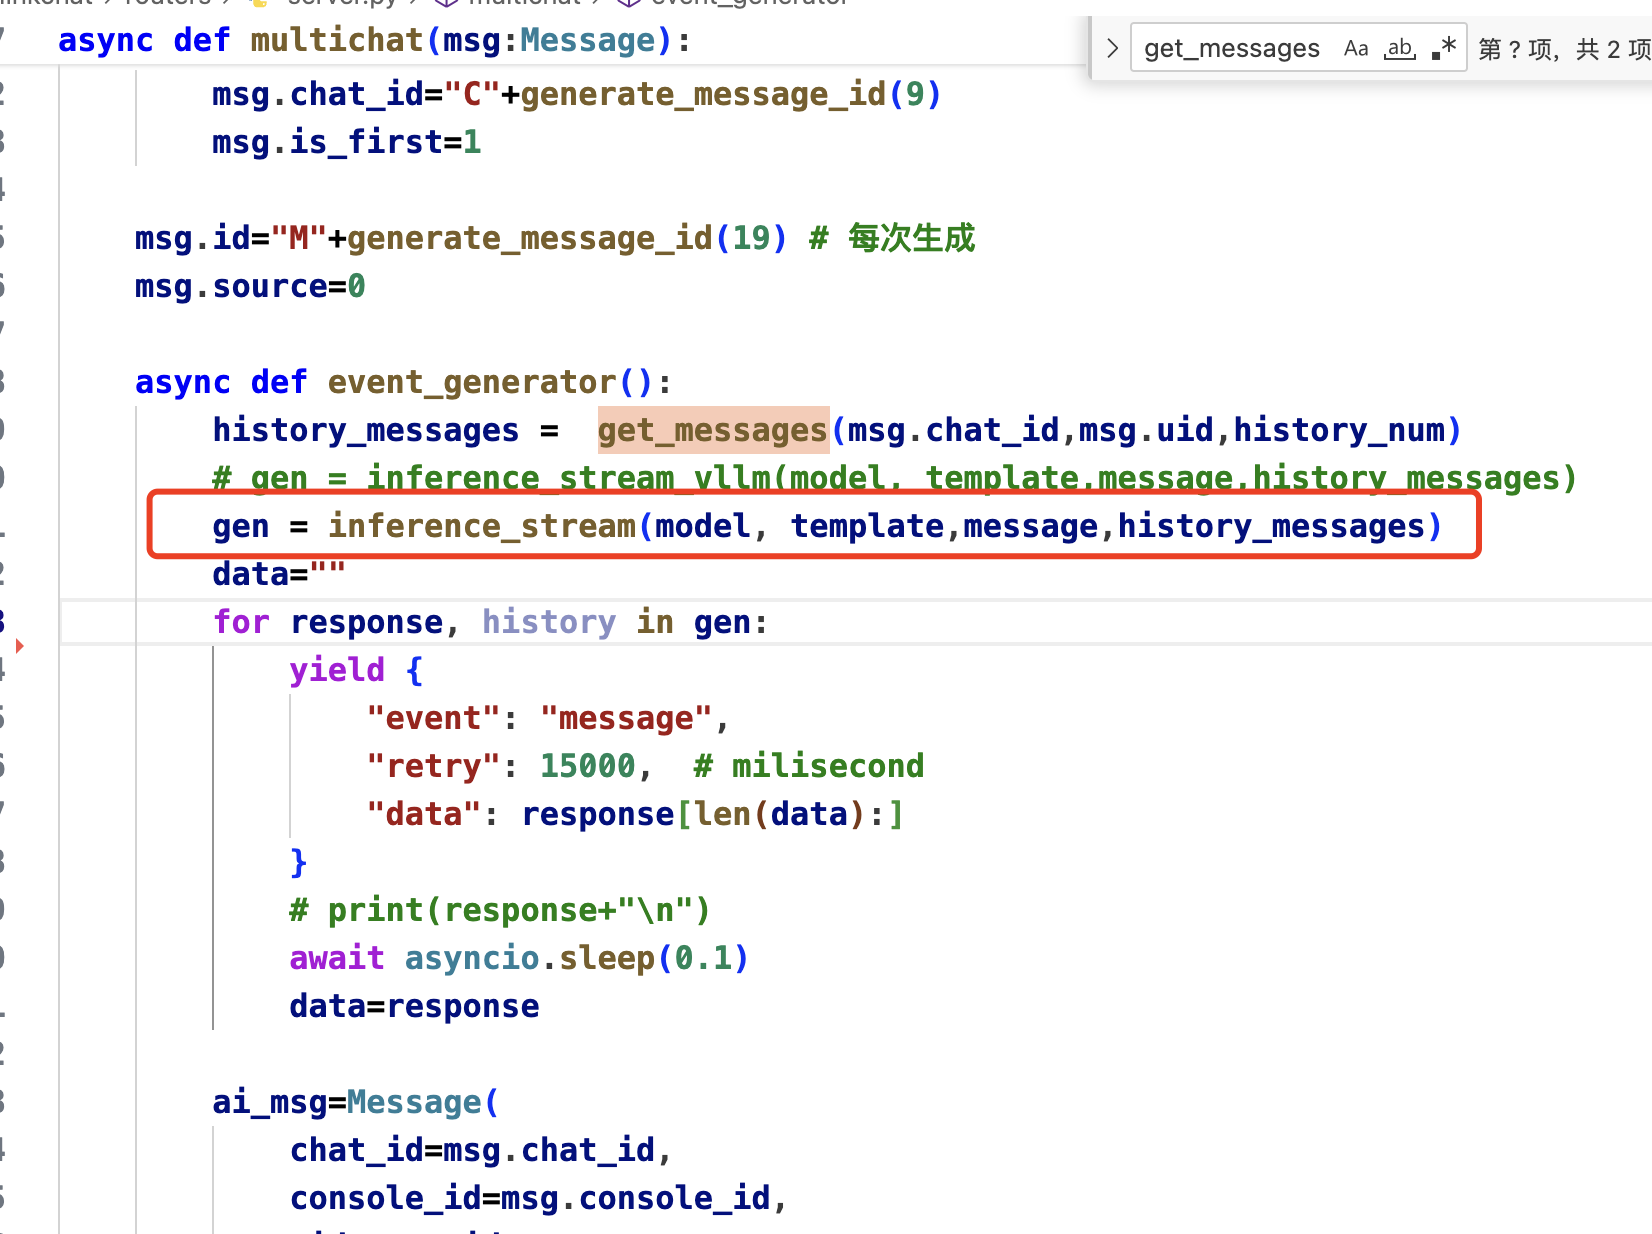Click inference_stream function name in gen line
This screenshot has height=1234, width=1652.
click(x=482, y=526)
